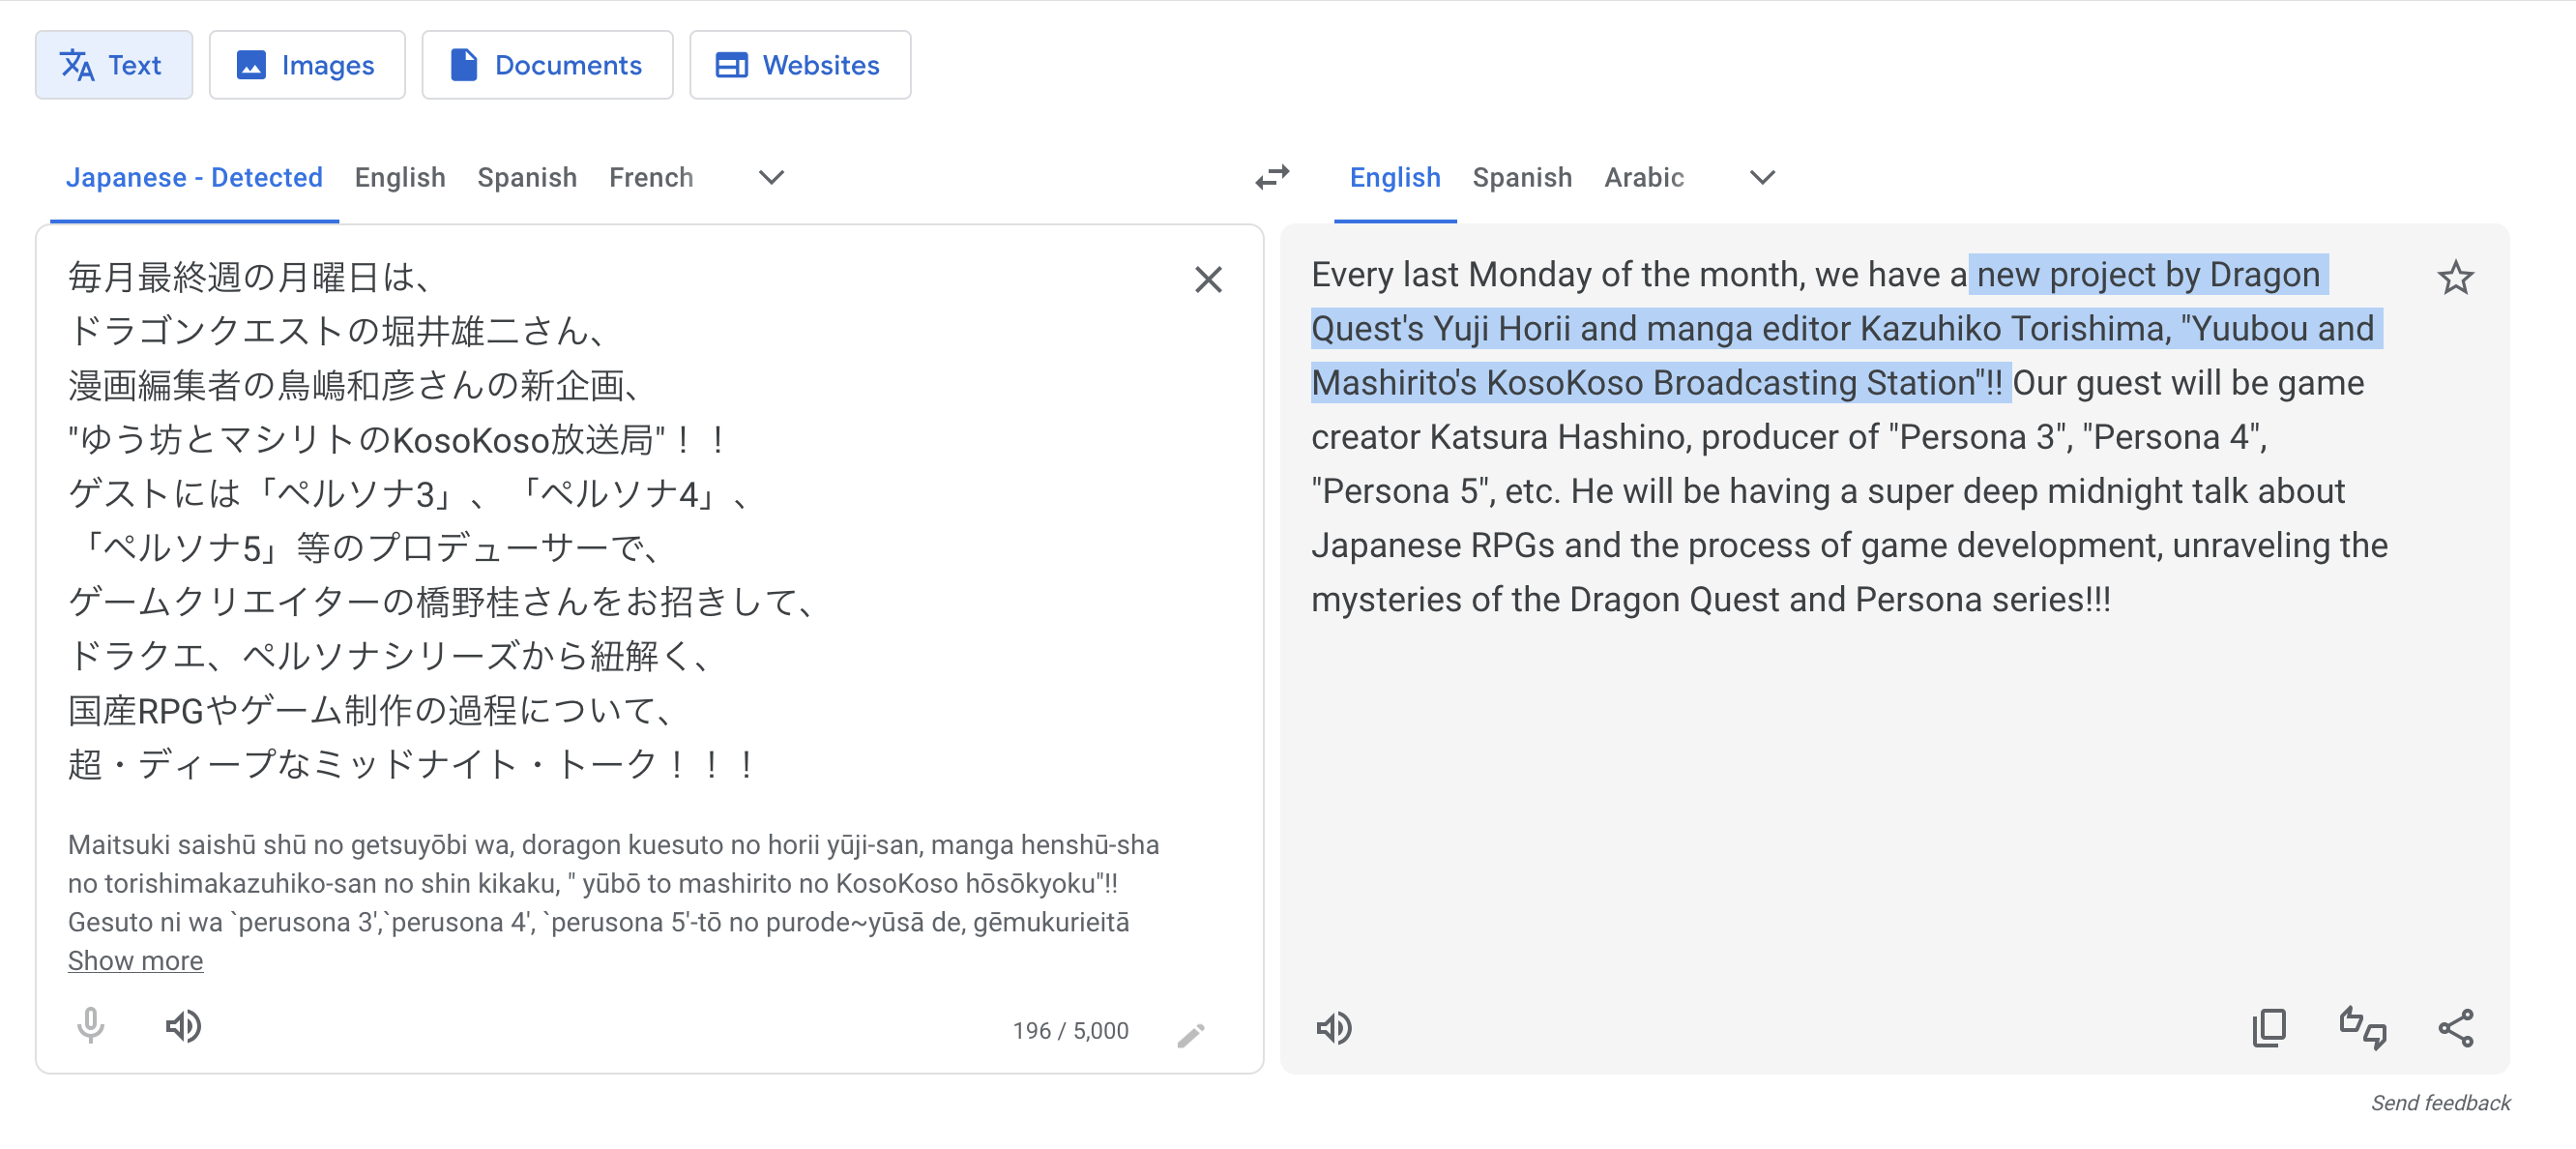Choose Spanish as source language
Screen dimensions: 2576x1149
tap(527, 177)
